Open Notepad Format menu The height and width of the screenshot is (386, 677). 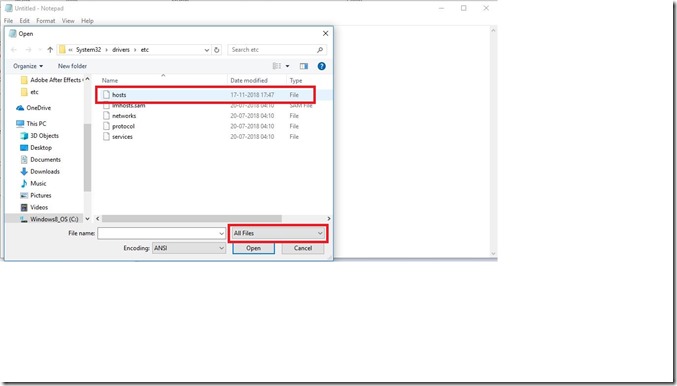point(46,21)
